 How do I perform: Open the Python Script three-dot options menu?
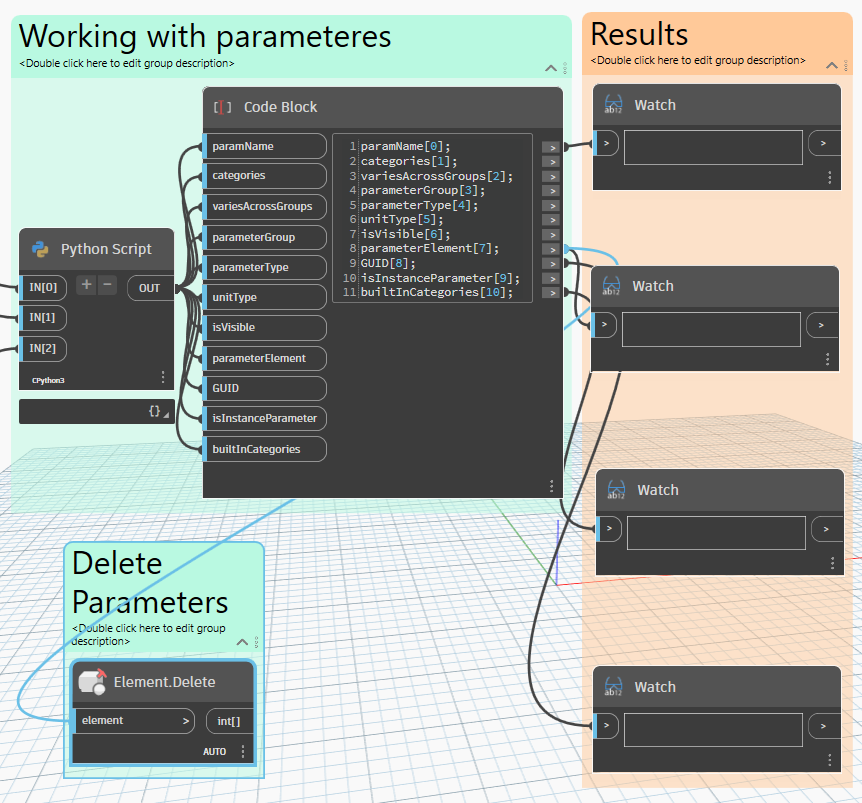(x=163, y=377)
